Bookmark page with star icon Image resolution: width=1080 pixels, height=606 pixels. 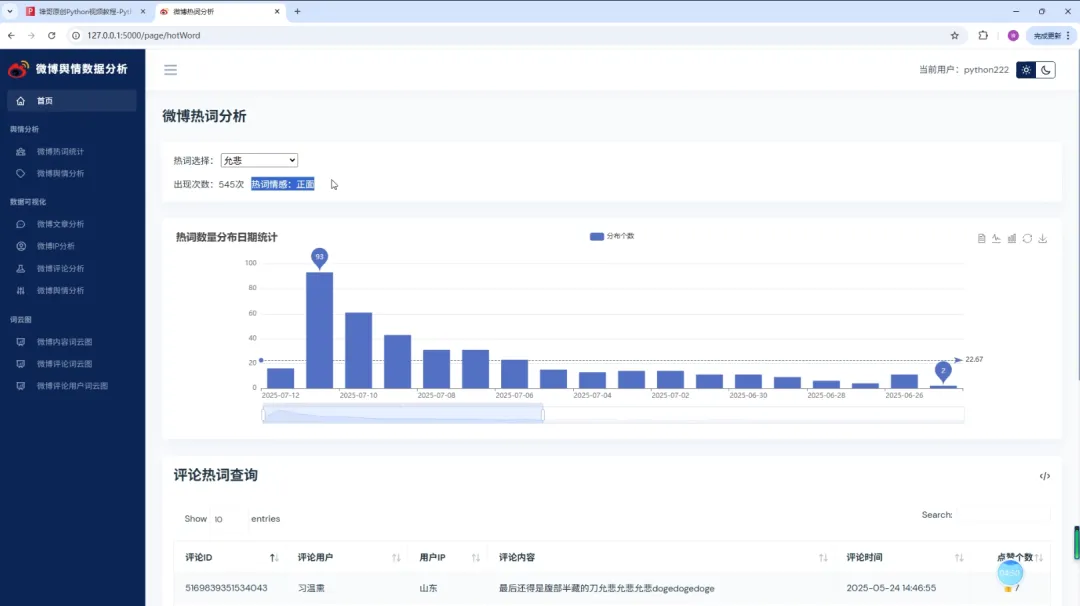tap(955, 35)
